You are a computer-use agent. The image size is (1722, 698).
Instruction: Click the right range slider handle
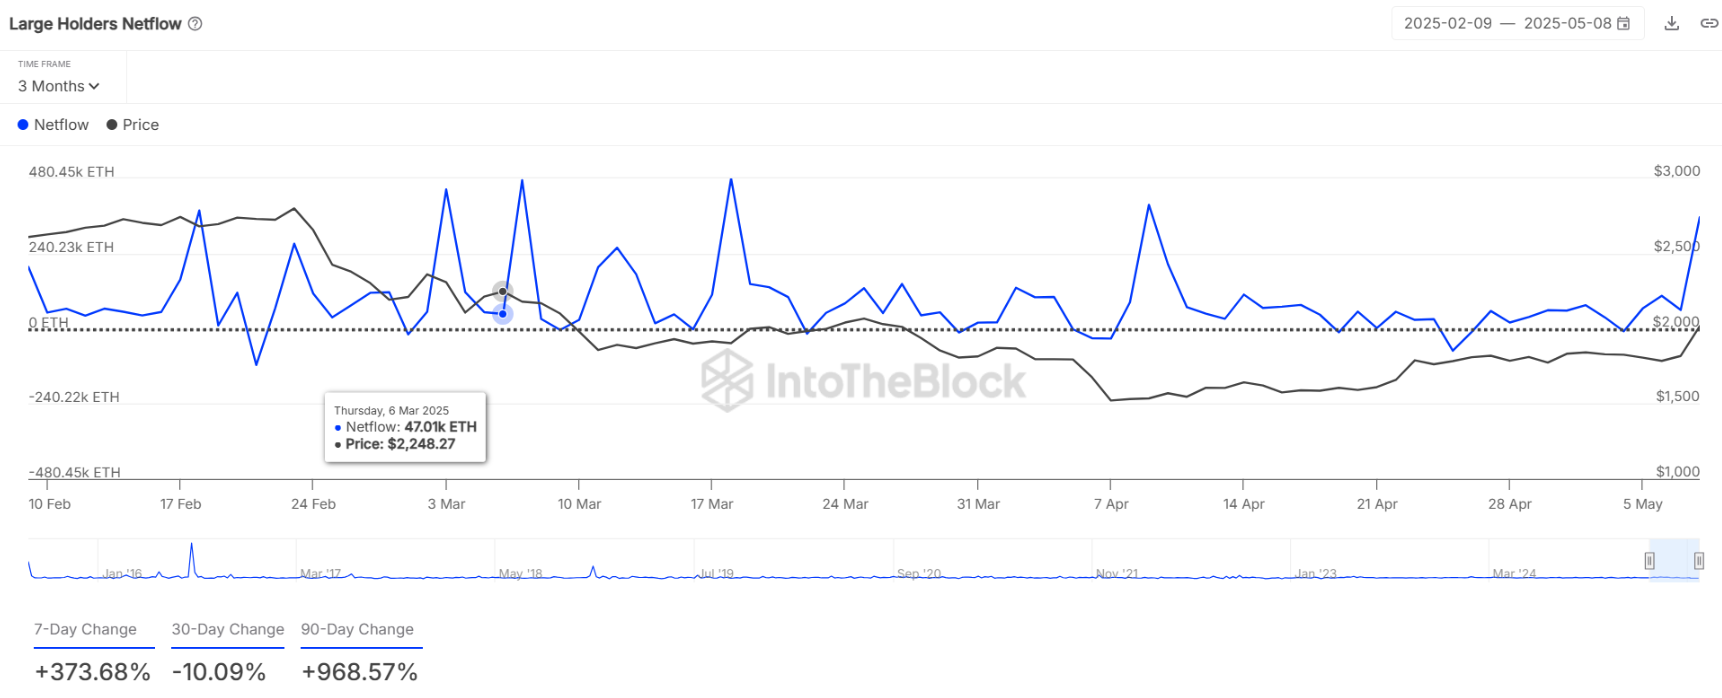[x=1698, y=561]
